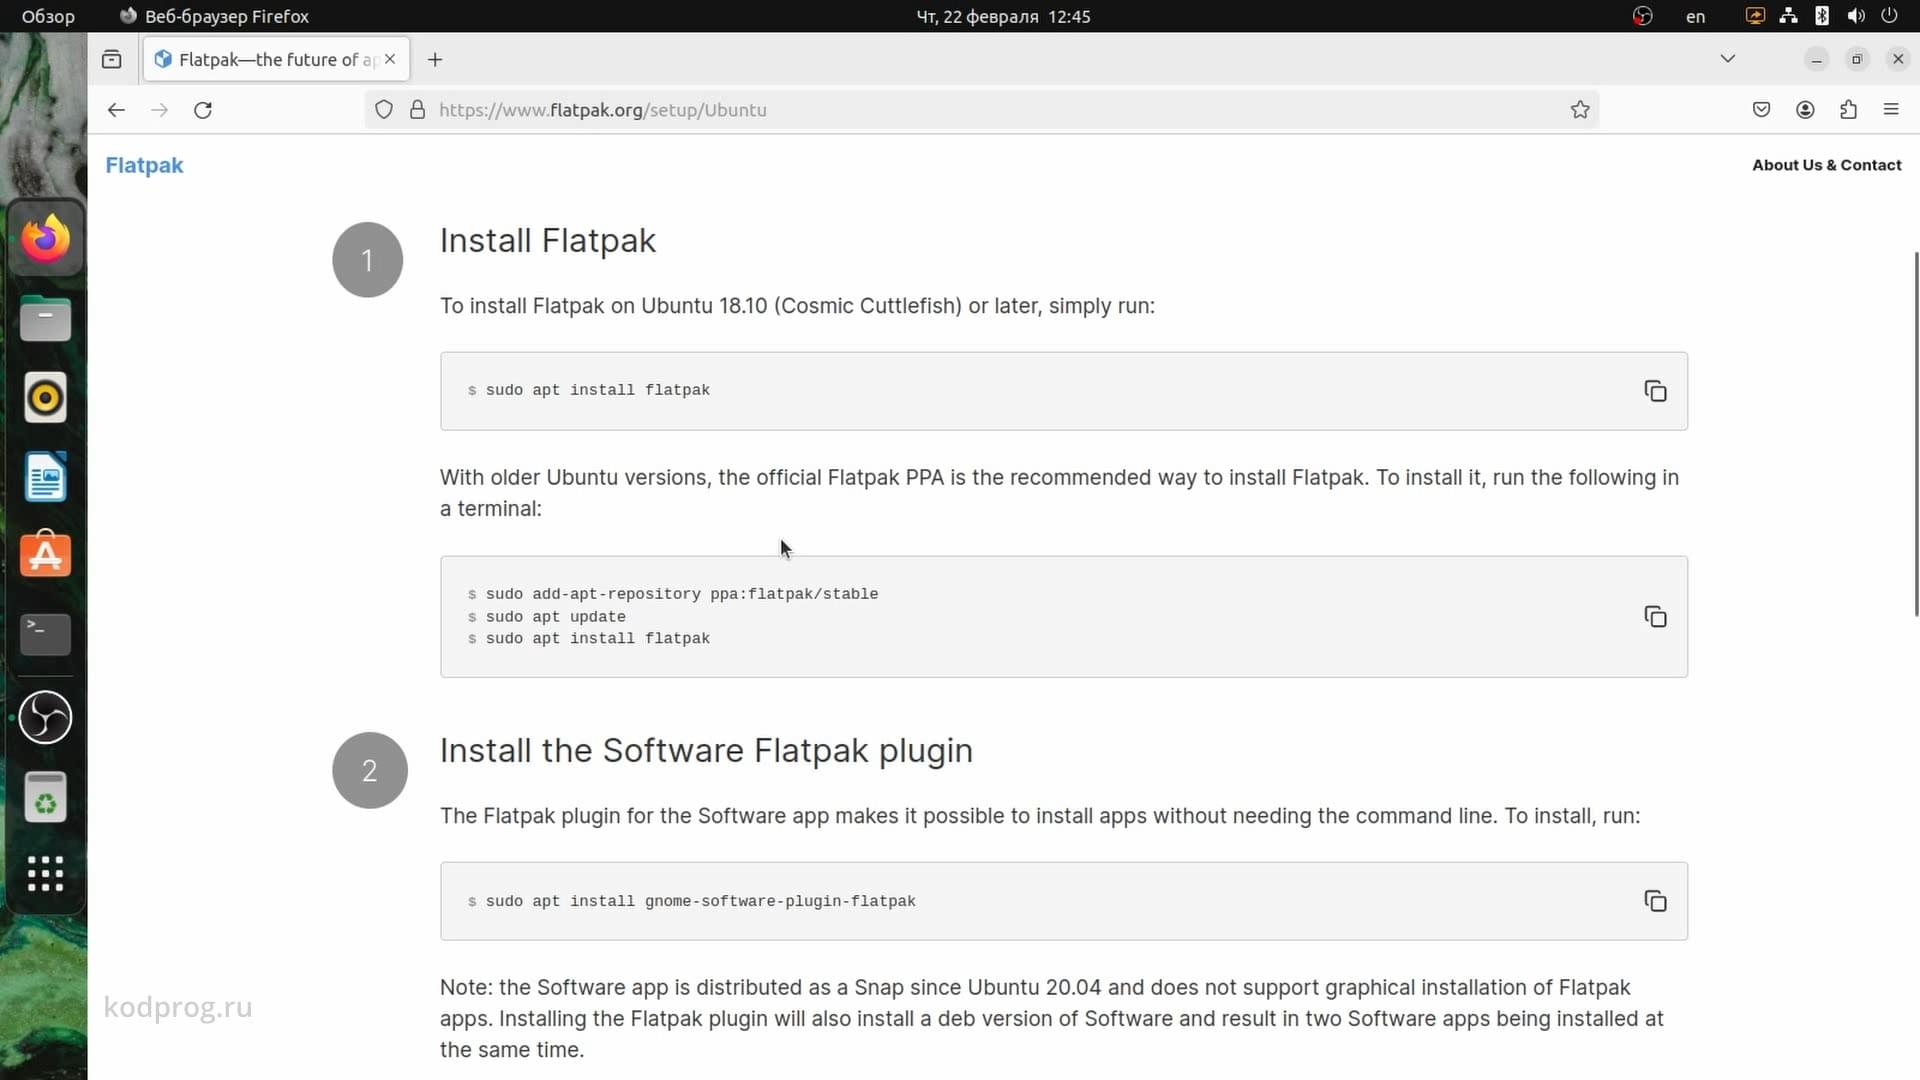Screen dimensions: 1920x1080
Task: Launch Firefox from the dock
Action: tap(45, 239)
